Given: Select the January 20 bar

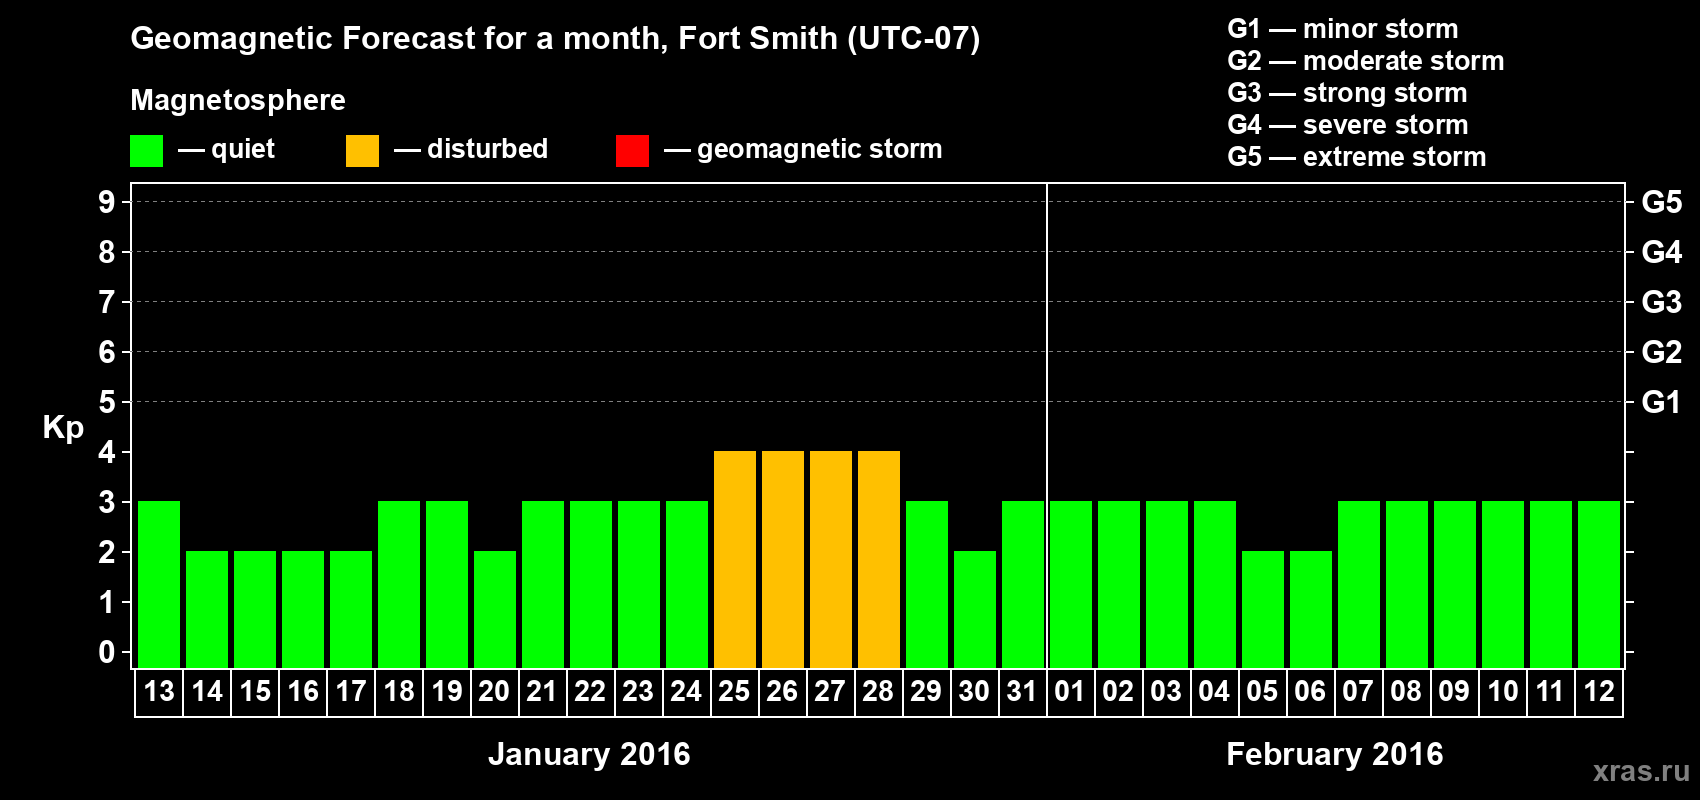Looking at the screenshot, I should click(495, 609).
